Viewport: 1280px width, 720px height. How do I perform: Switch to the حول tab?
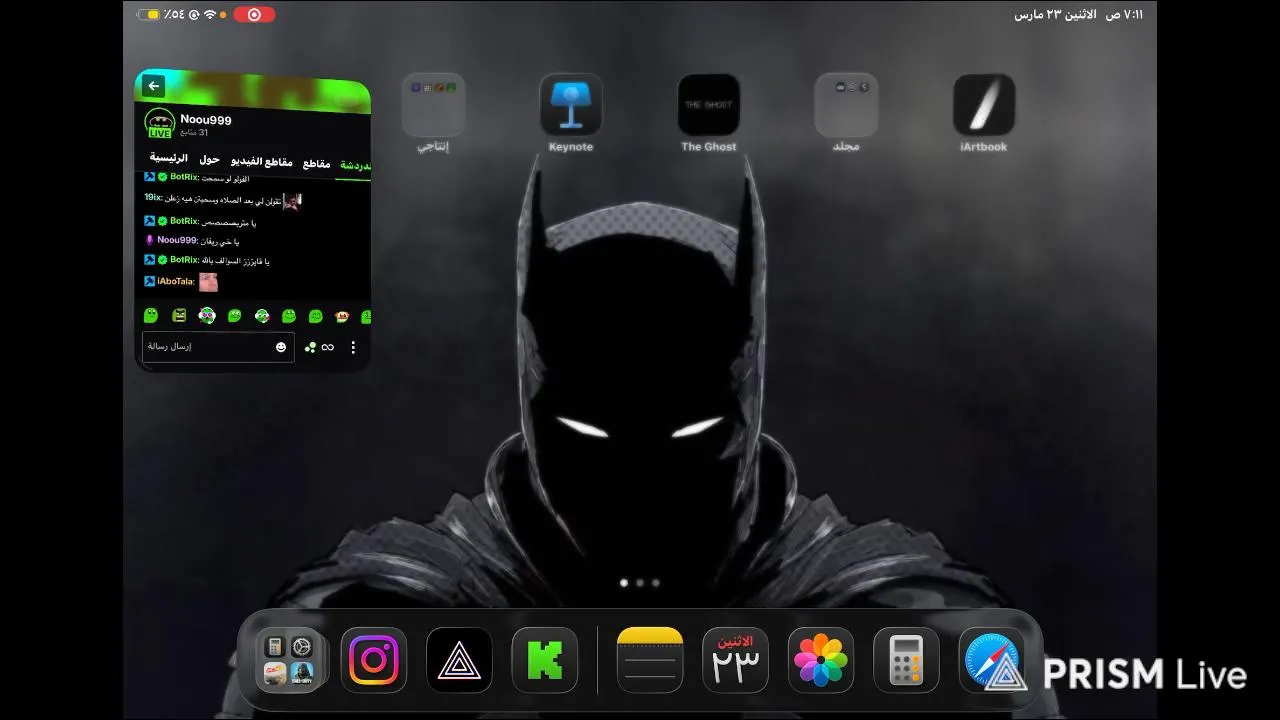coord(209,159)
